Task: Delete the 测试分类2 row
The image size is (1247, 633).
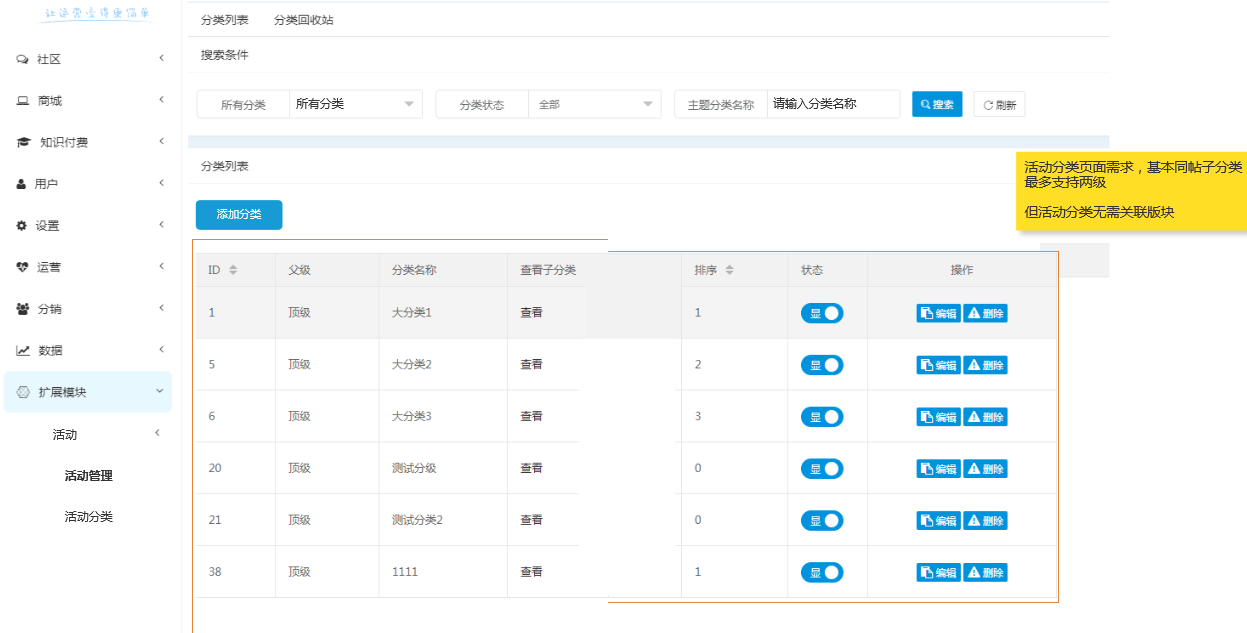Action: (x=985, y=521)
